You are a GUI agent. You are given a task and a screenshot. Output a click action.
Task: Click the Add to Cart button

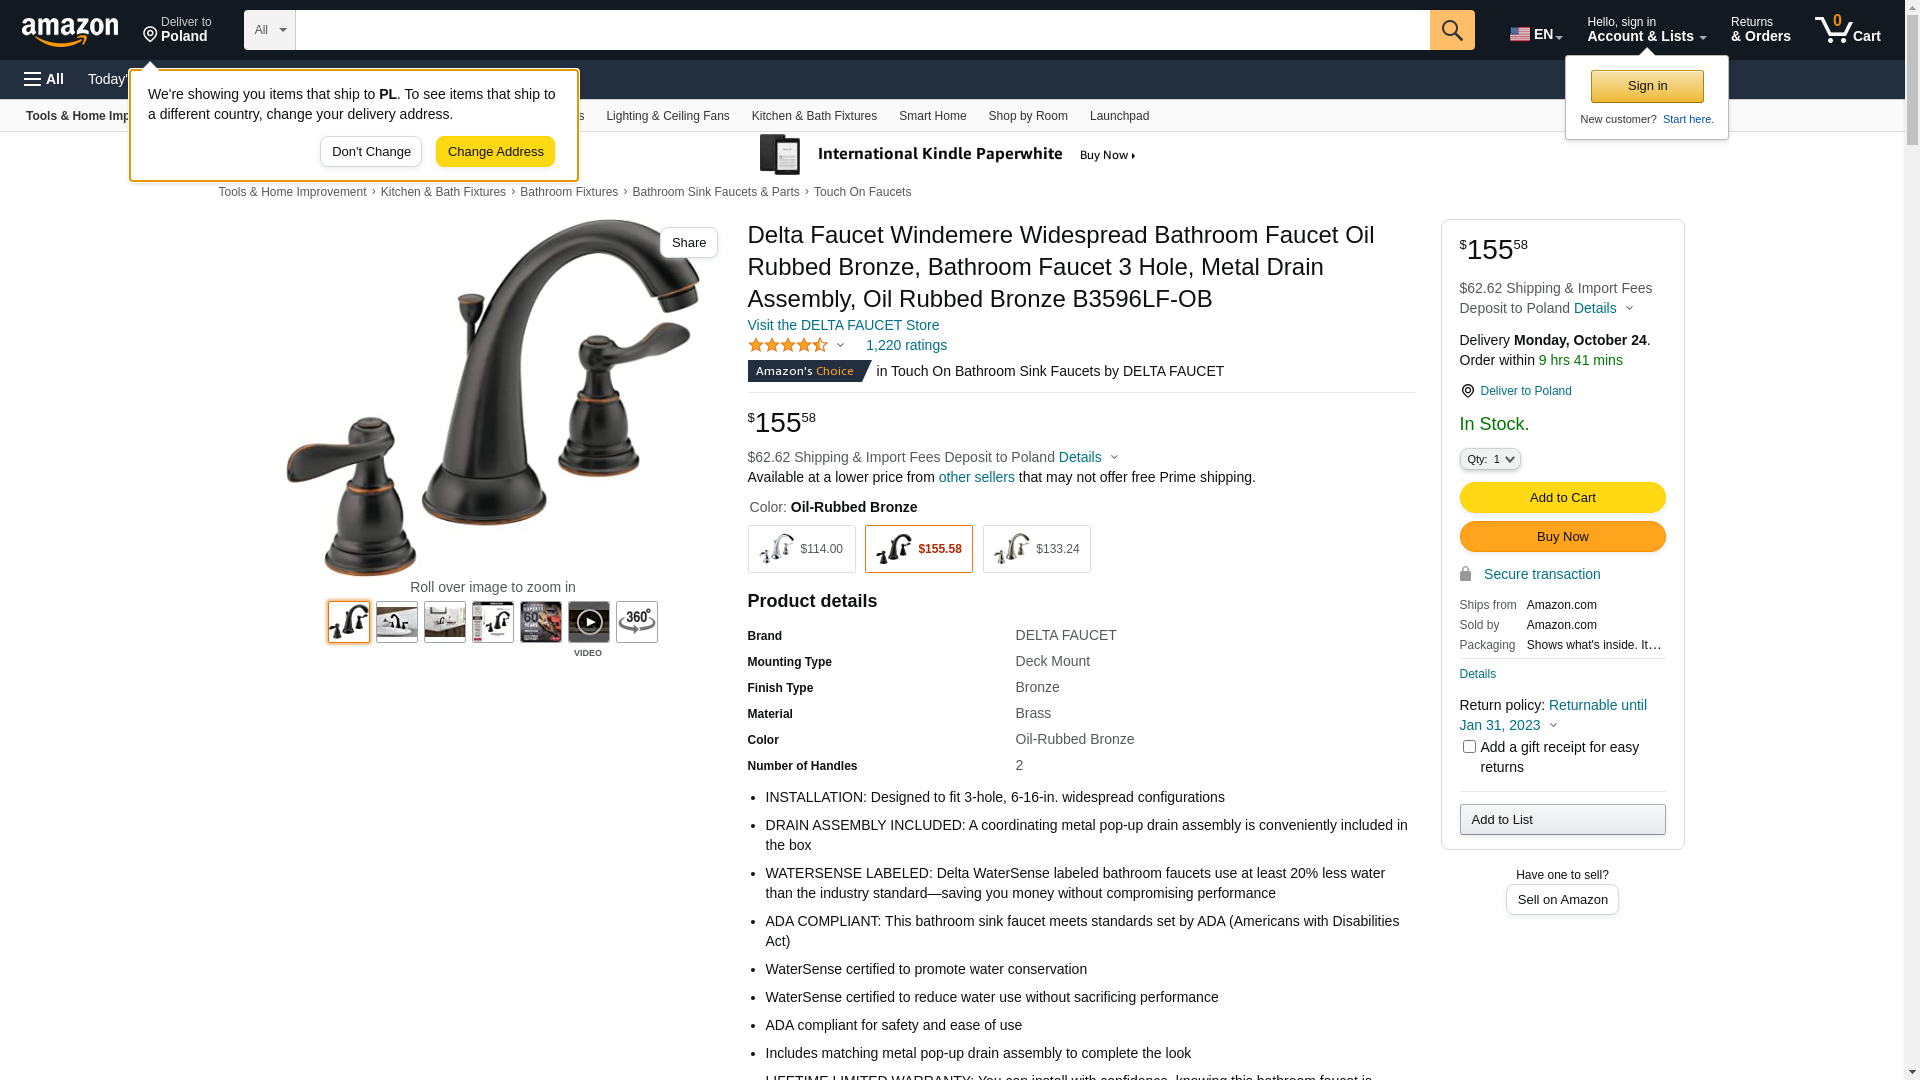[1562, 498]
